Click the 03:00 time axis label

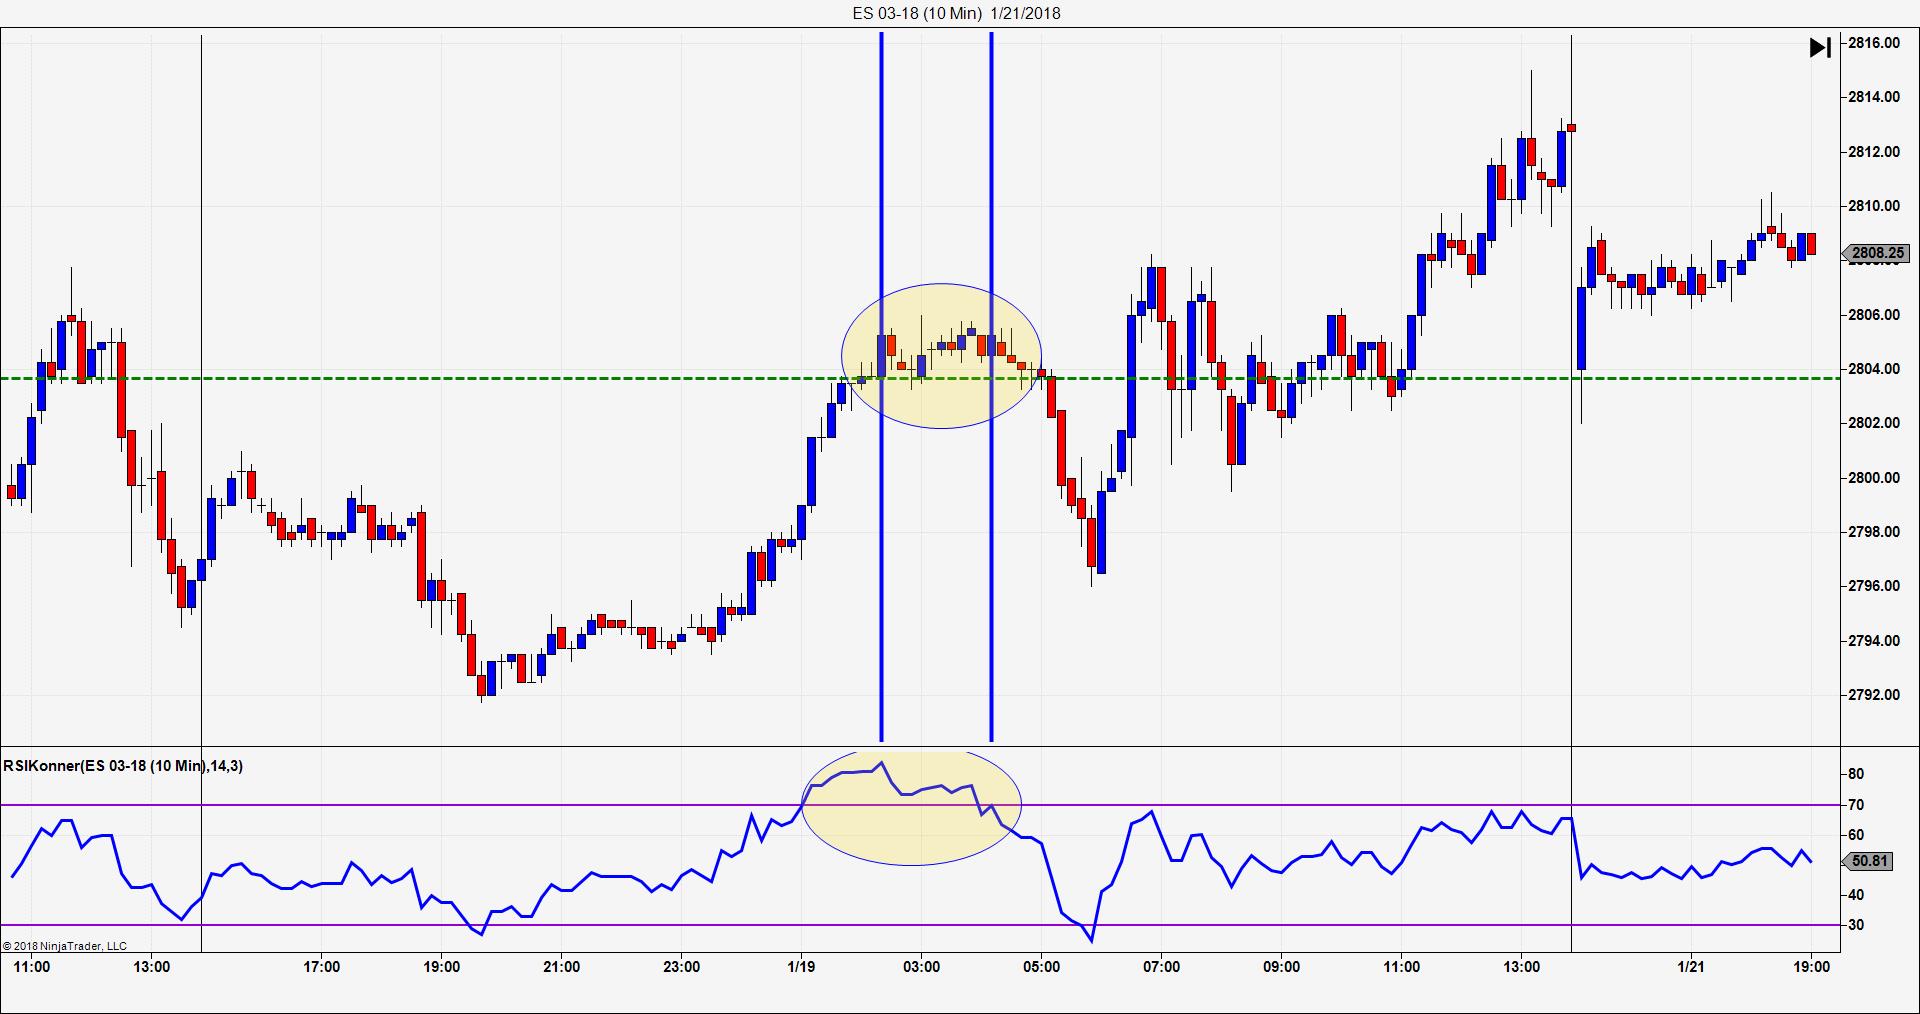[x=921, y=967]
